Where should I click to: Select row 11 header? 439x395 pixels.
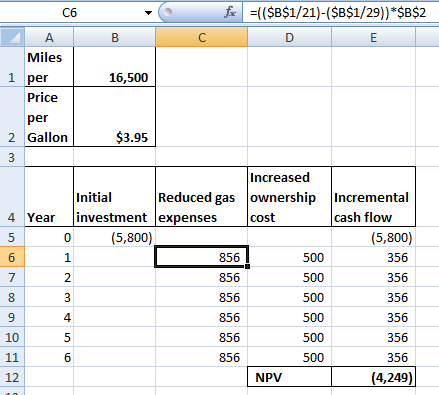[x=12, y=357]
